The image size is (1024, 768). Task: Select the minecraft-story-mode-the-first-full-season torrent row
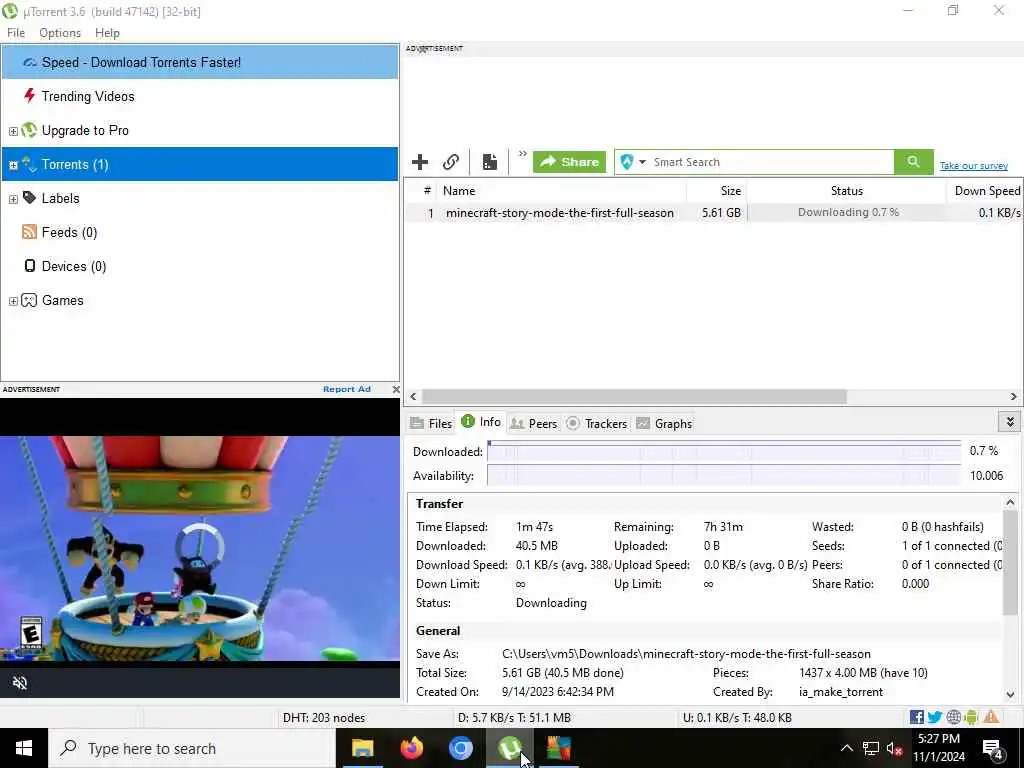[x=714, y=213]
